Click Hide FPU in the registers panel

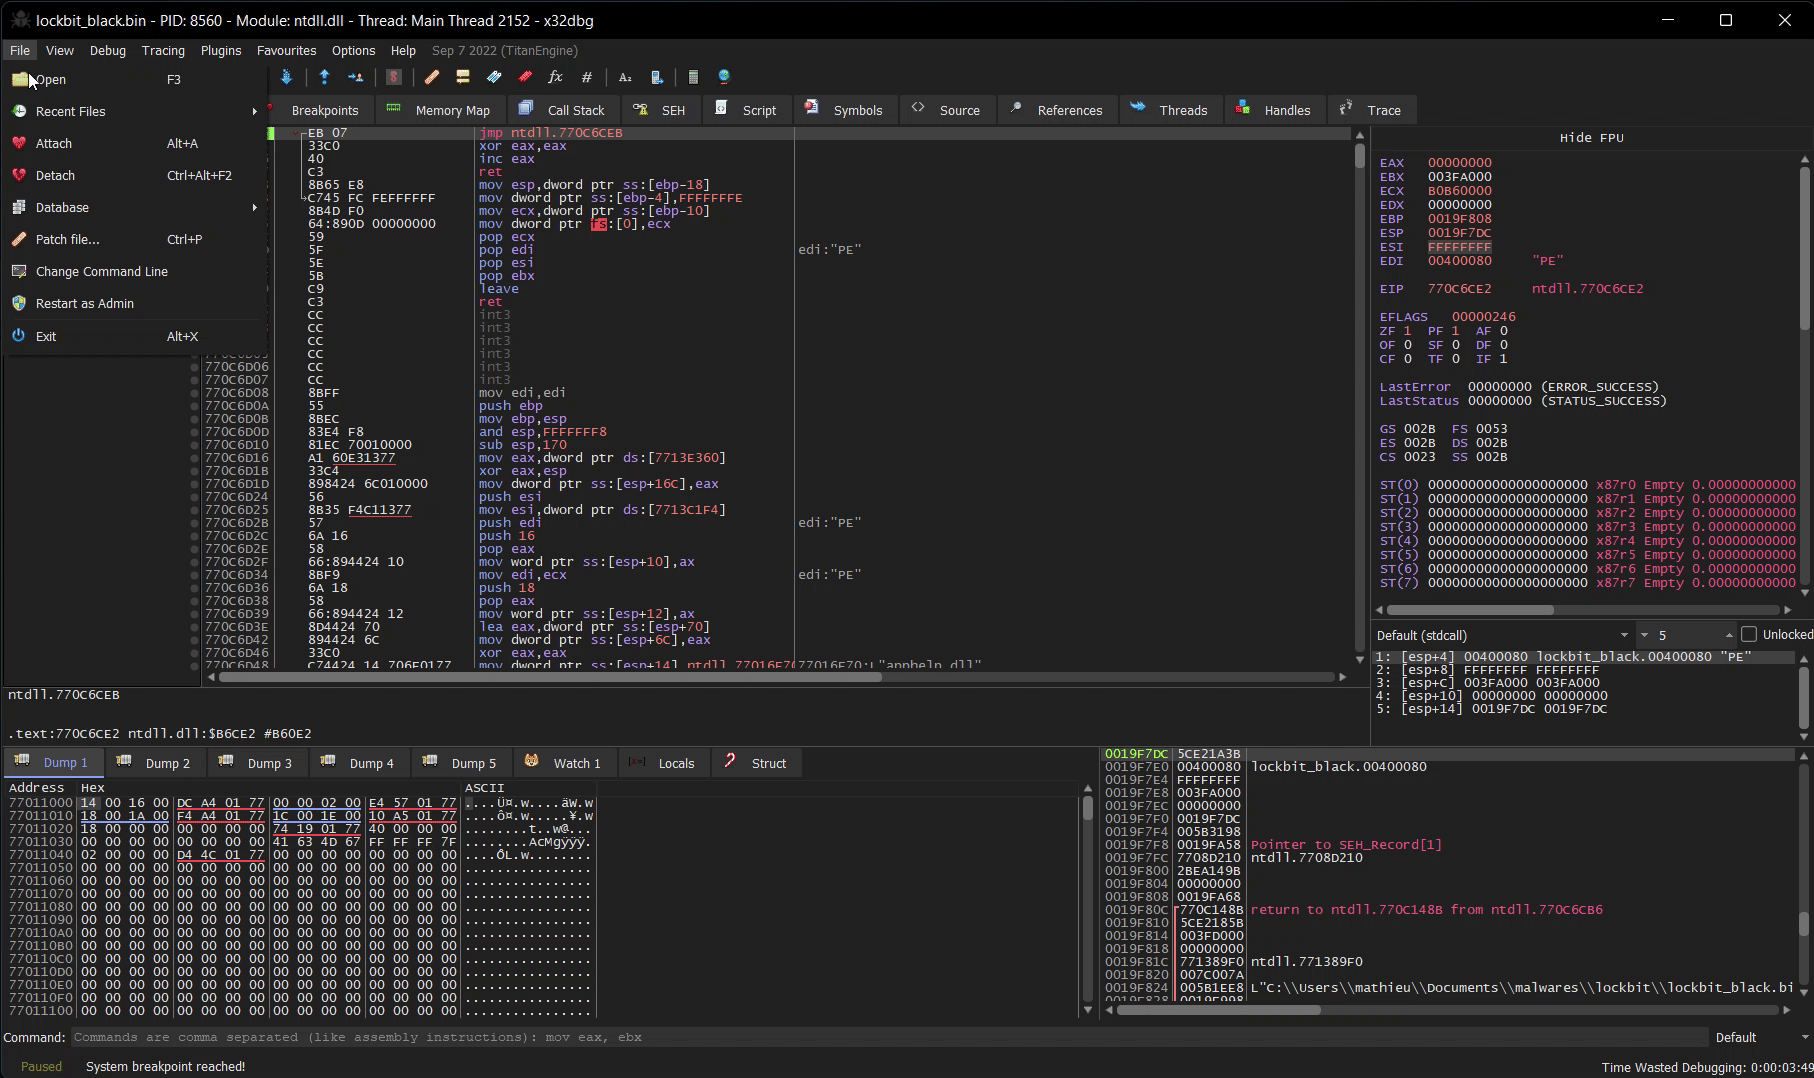coord(1591,138)
